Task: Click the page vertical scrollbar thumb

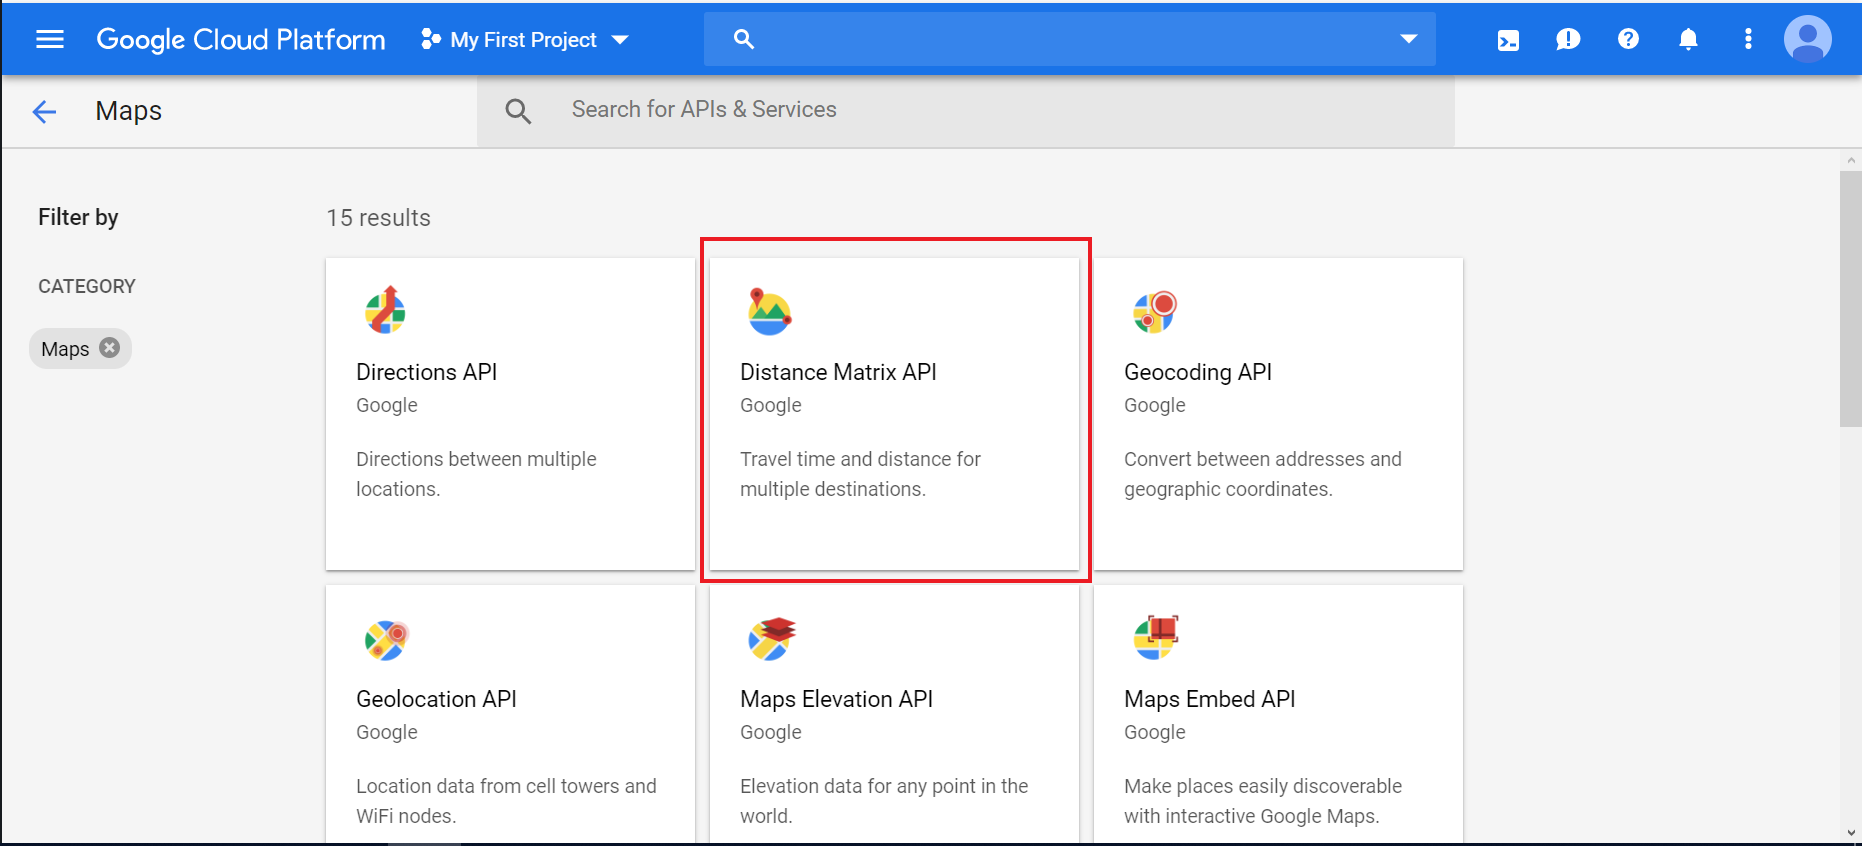Action: [1850, 298]
